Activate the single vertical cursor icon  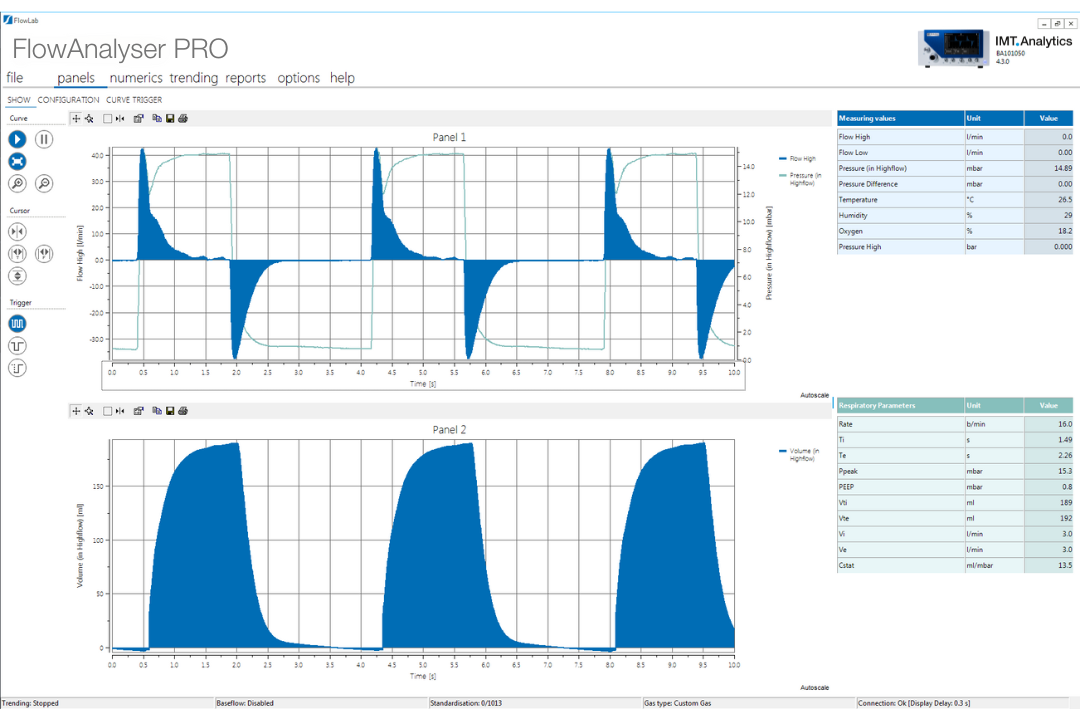pyautogui.click(x=17, y=232)
